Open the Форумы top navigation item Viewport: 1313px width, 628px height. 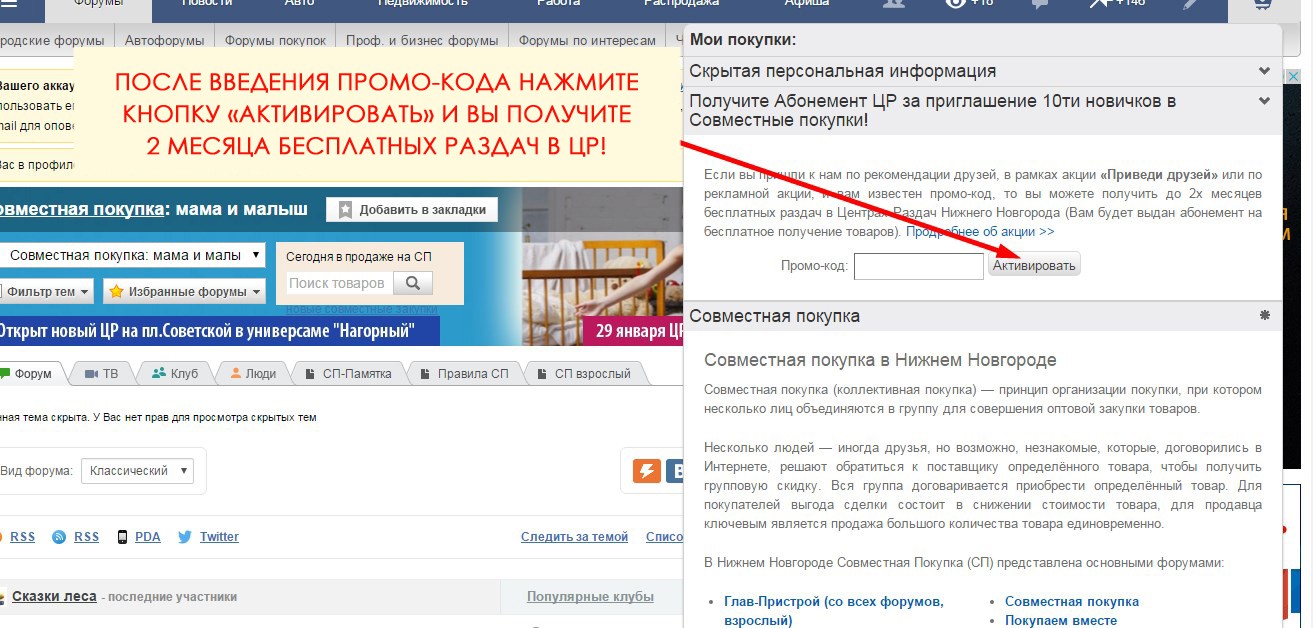pos(99,5)
